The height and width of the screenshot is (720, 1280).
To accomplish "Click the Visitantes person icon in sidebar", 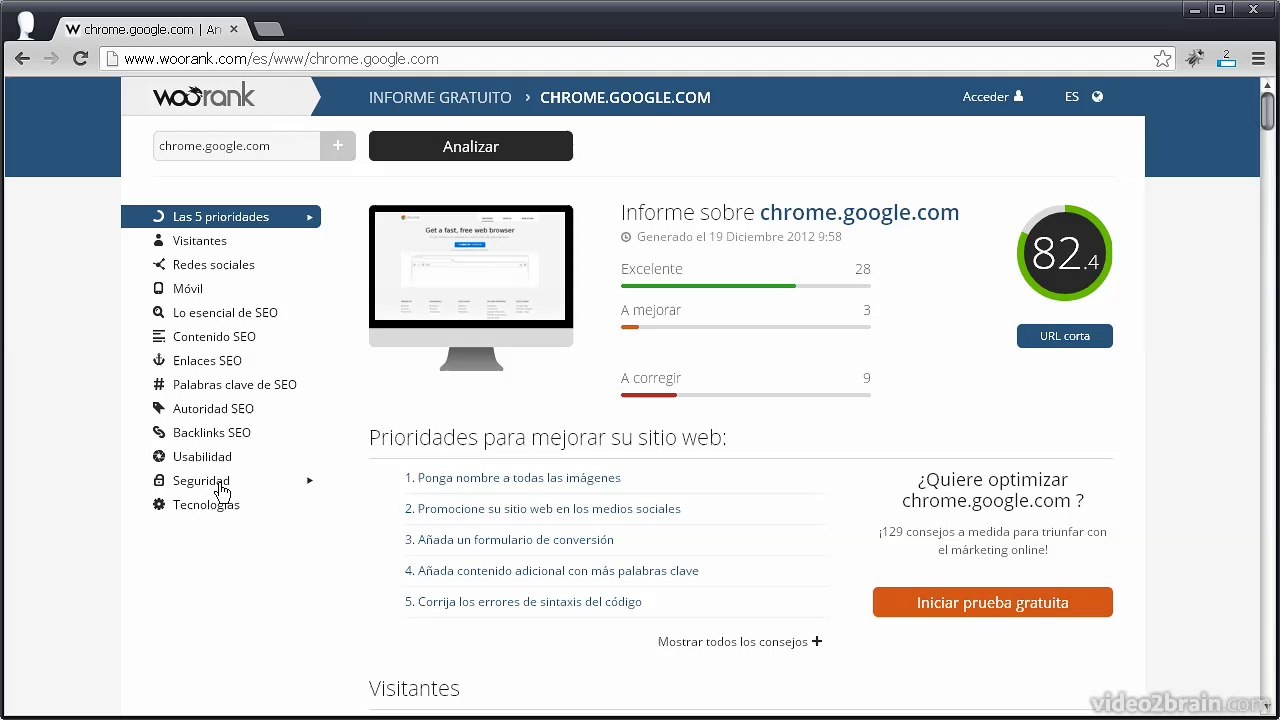I will point(158,240).
